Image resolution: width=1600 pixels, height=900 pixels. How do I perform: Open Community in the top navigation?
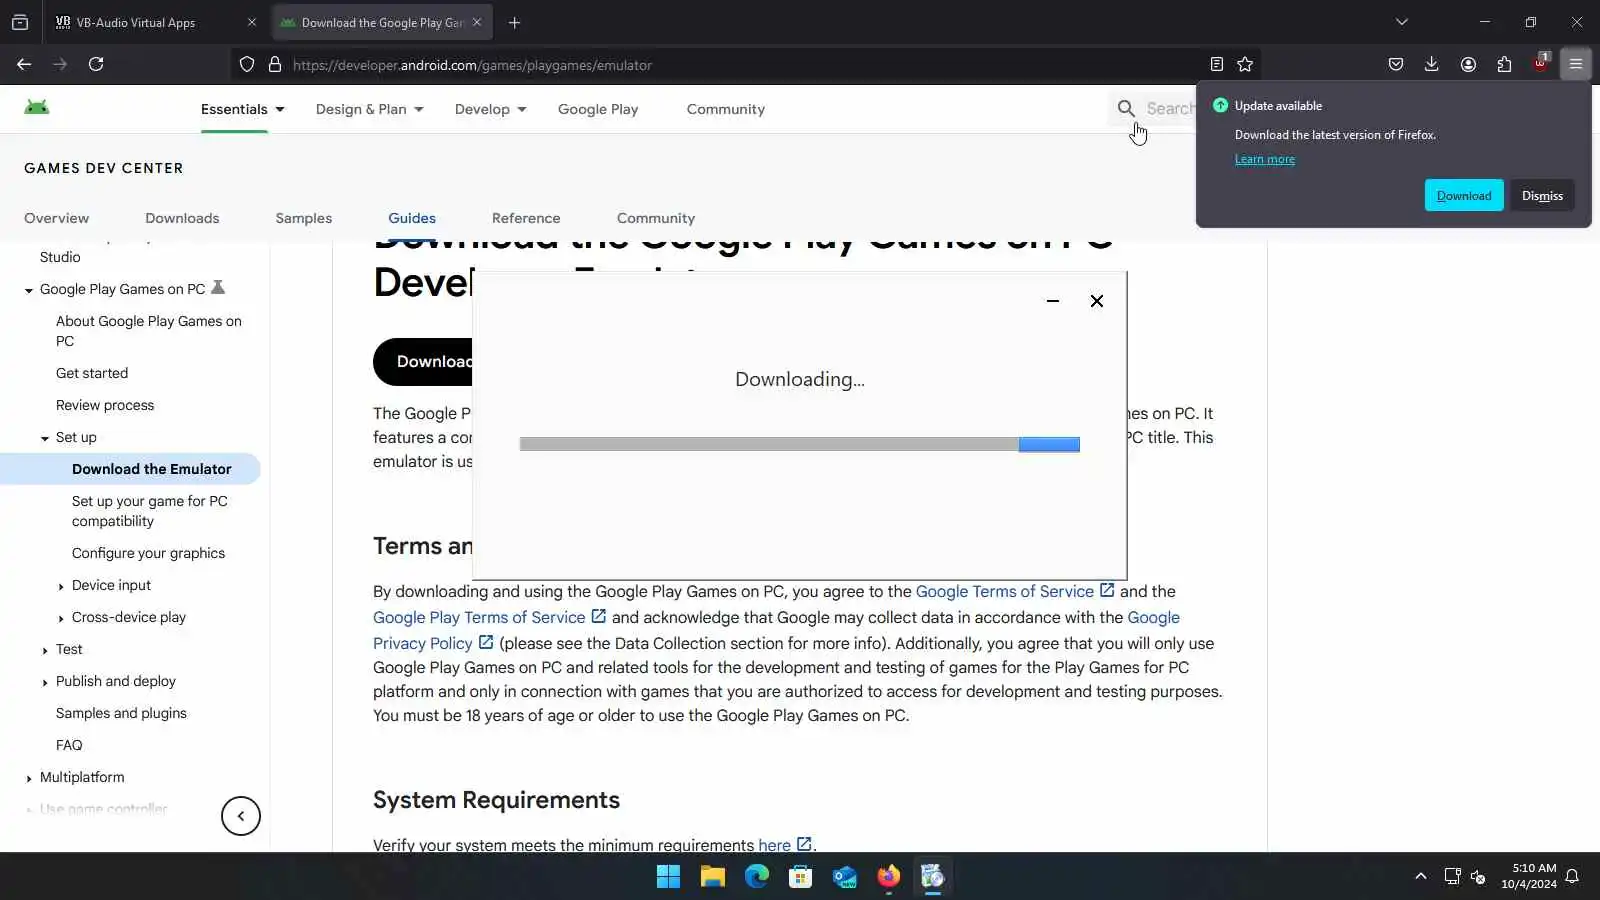(725, 109)
